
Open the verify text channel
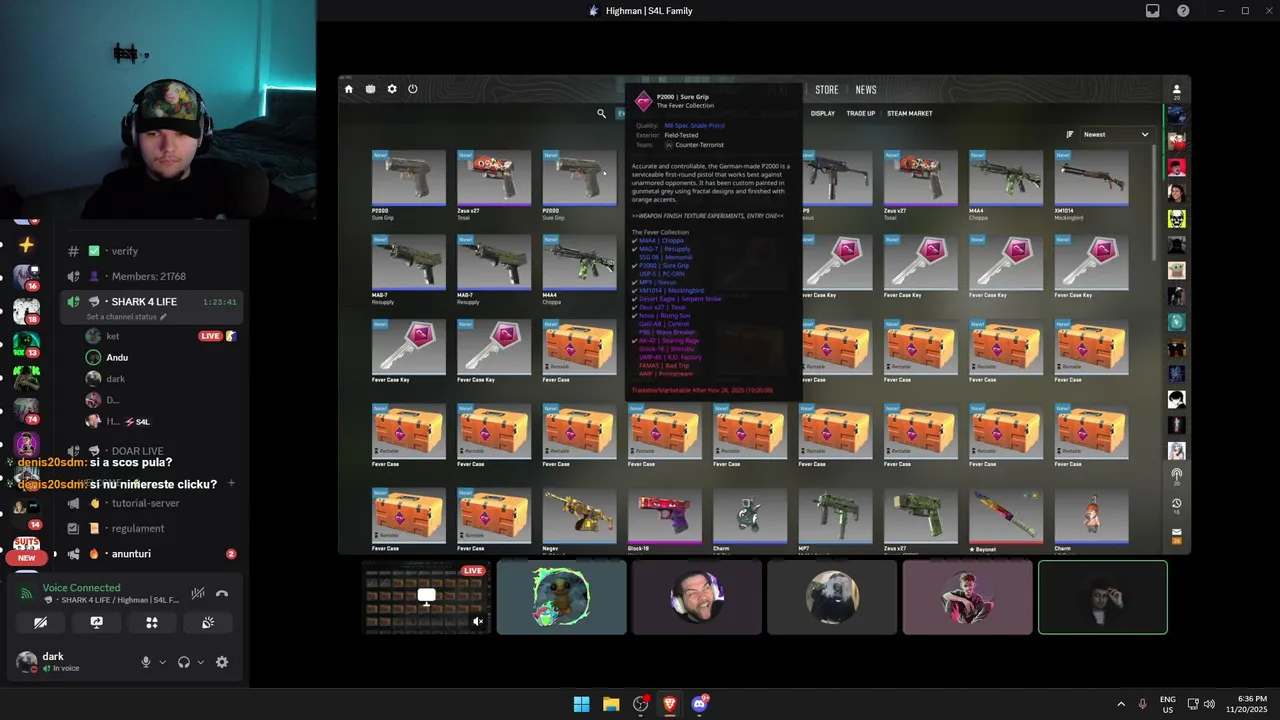coord(150,251)
